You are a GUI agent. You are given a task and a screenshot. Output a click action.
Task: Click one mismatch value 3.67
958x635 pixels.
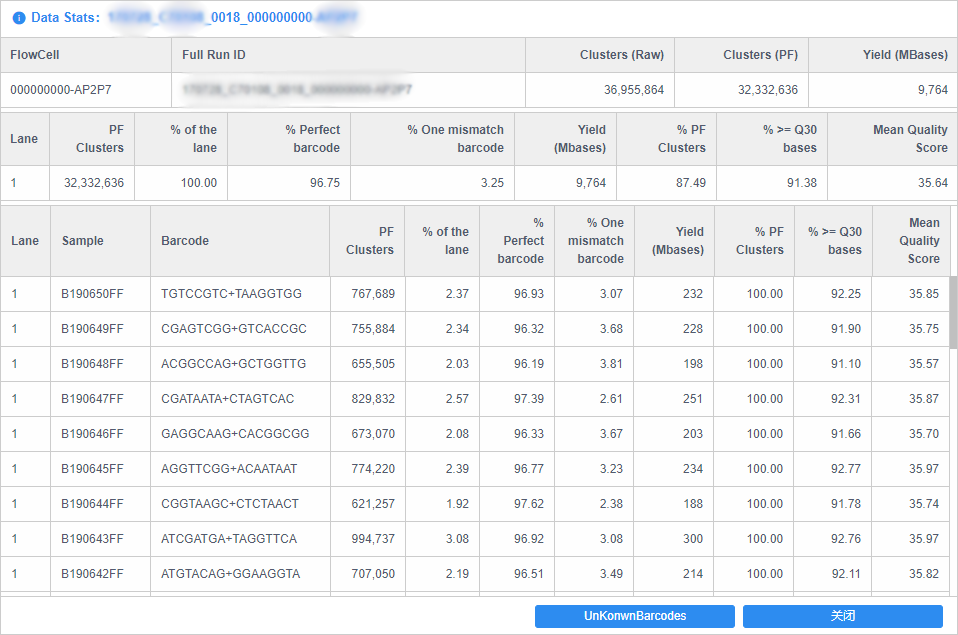tap(611, 434)
